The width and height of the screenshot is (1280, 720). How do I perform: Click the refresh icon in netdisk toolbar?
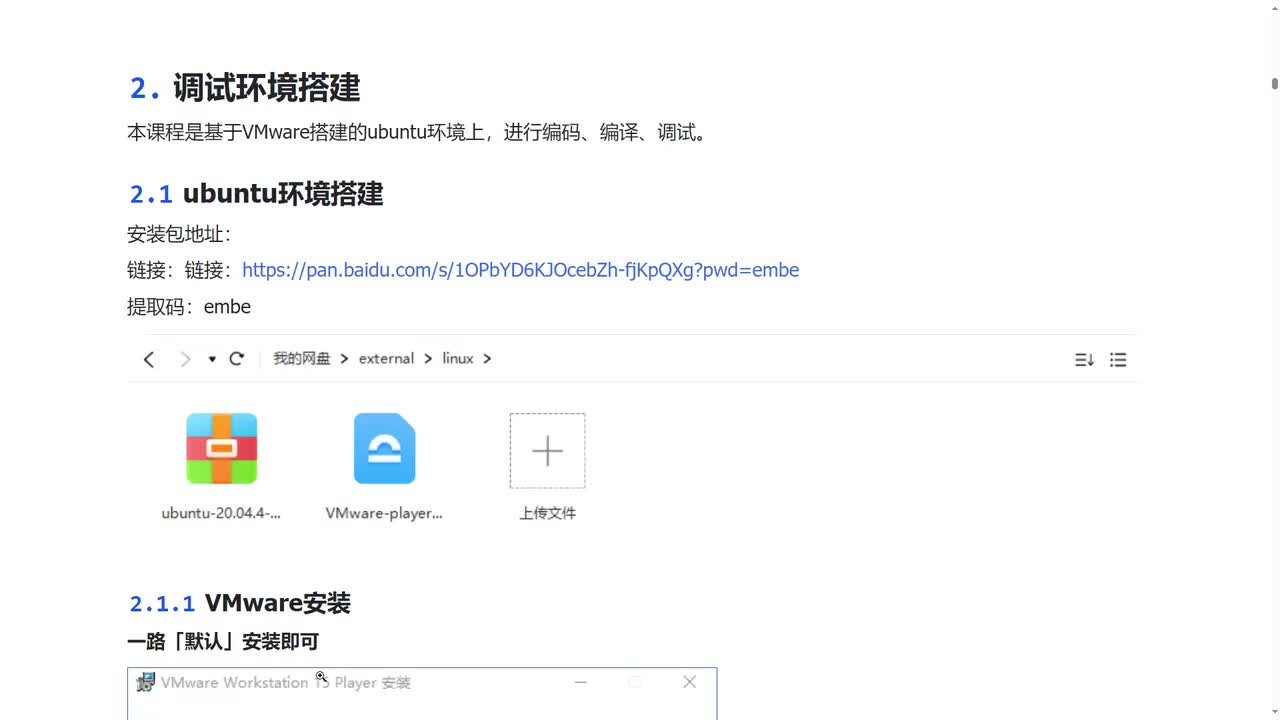click(x=237, y=358)
